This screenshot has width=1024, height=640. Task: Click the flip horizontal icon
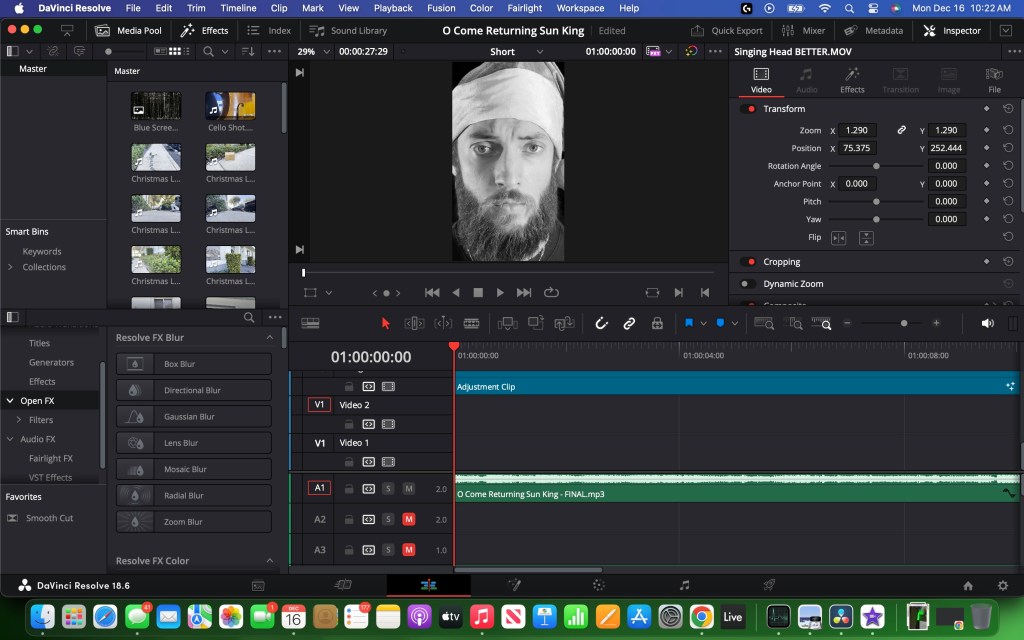click(x=838, y=237)
